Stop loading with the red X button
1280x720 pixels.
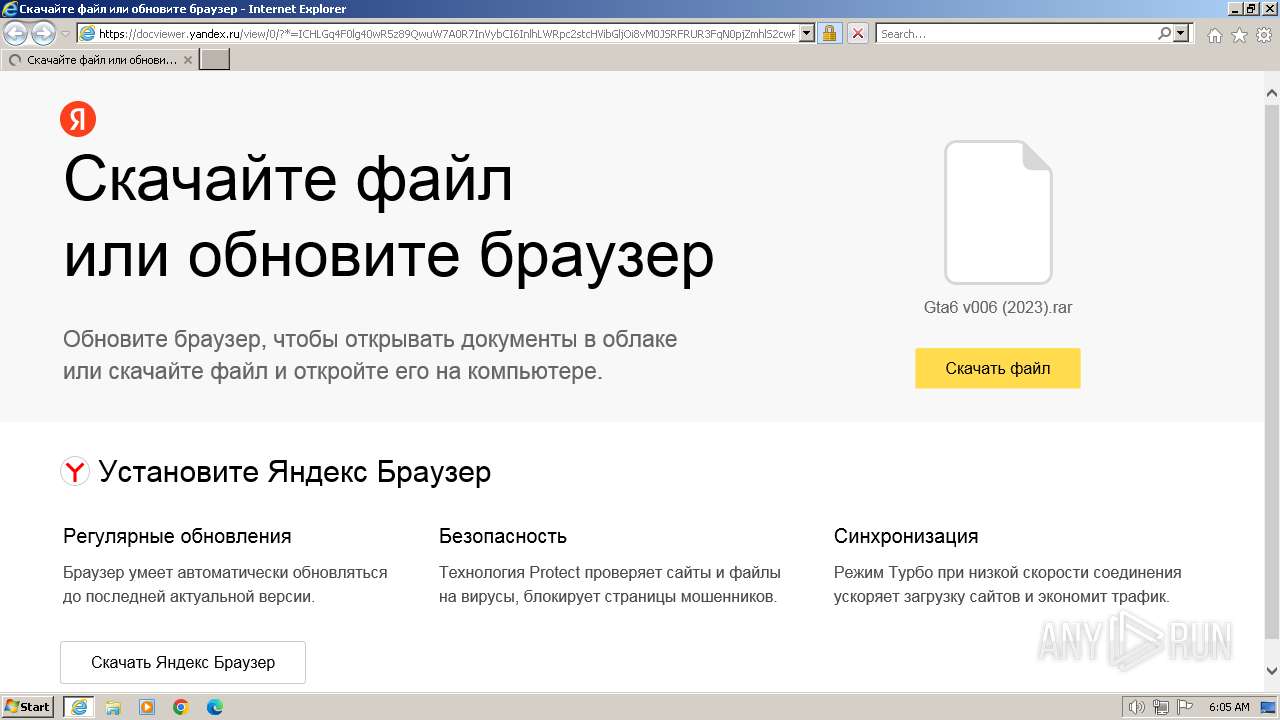(x=858, y=33)
